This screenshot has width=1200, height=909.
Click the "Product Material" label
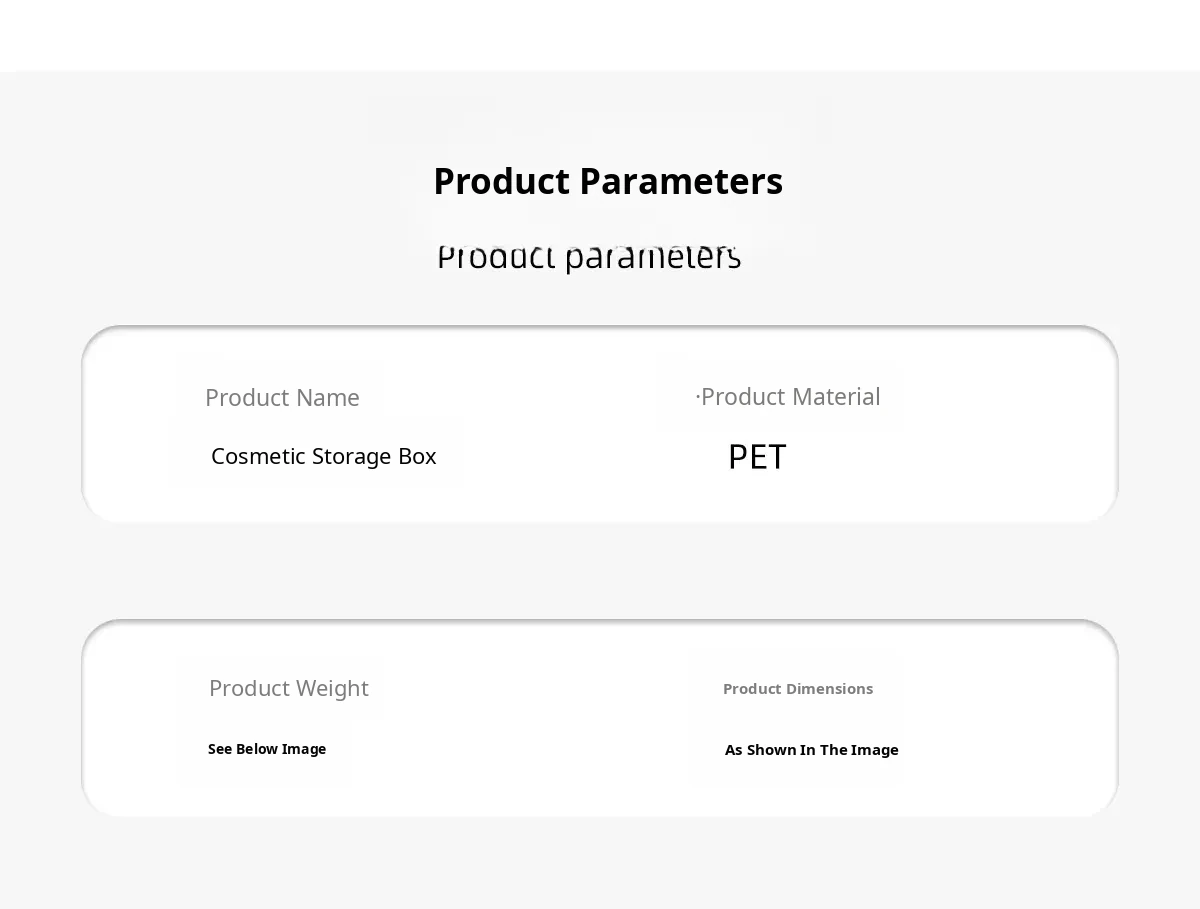(x=790, y=397)
